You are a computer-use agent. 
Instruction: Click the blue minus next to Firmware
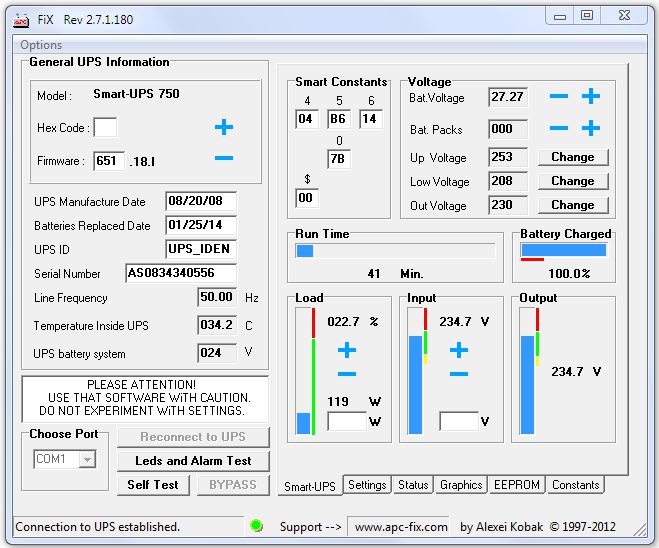(224, 158)
